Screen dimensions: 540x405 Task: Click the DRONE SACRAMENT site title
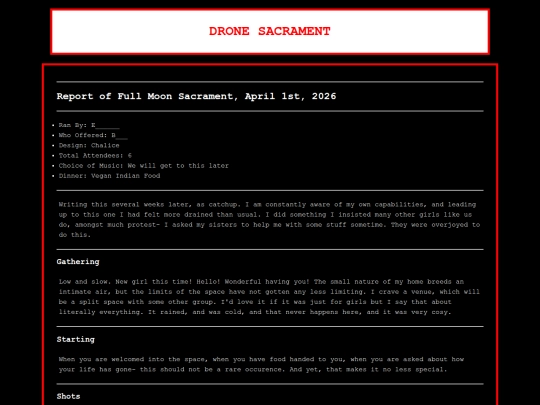(269, 31)
